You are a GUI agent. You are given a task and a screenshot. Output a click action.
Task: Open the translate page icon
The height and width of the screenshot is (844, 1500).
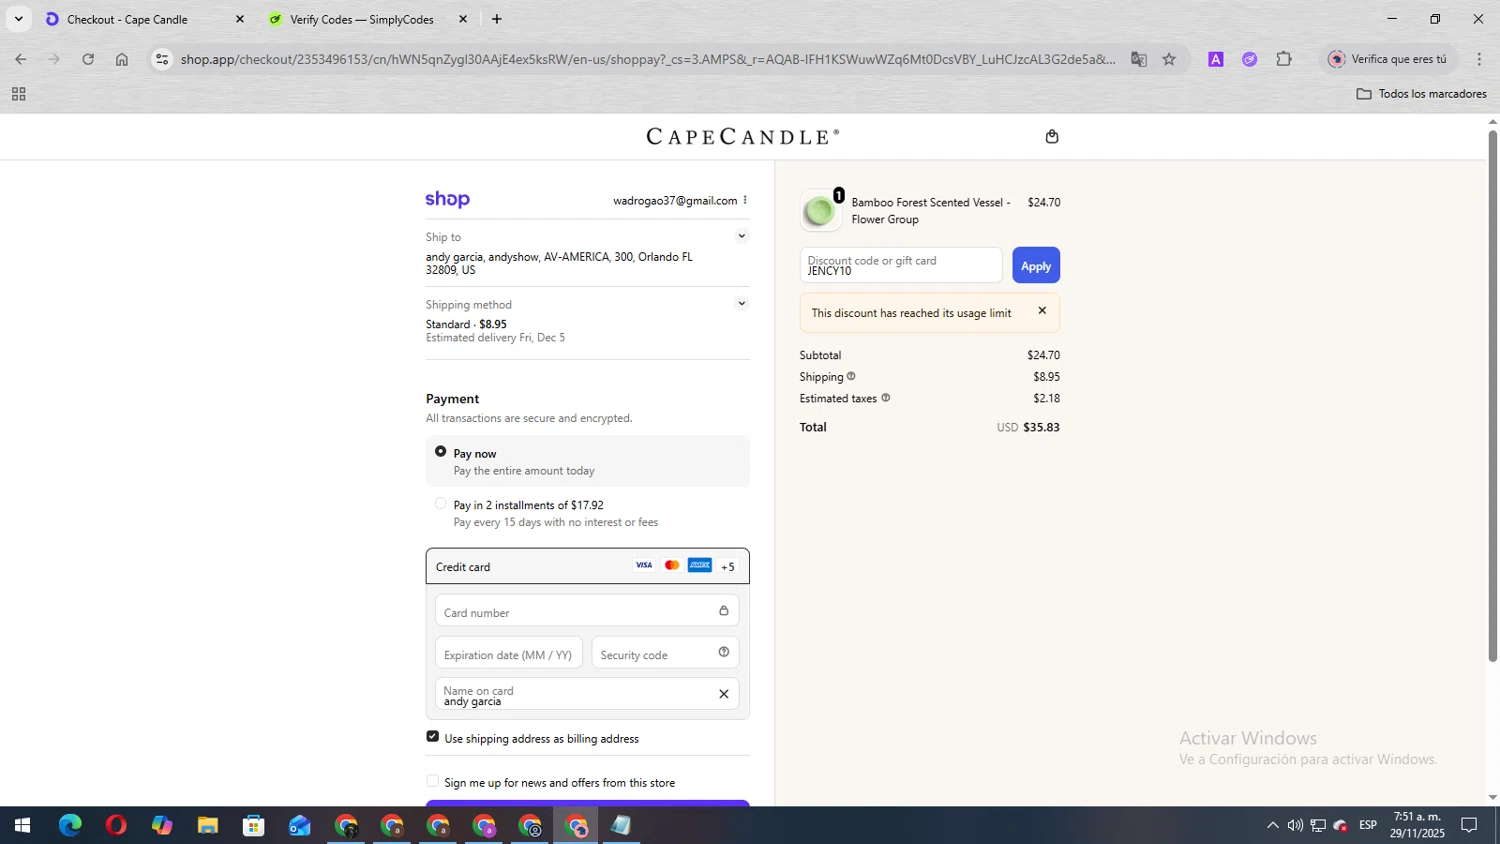1139,59
